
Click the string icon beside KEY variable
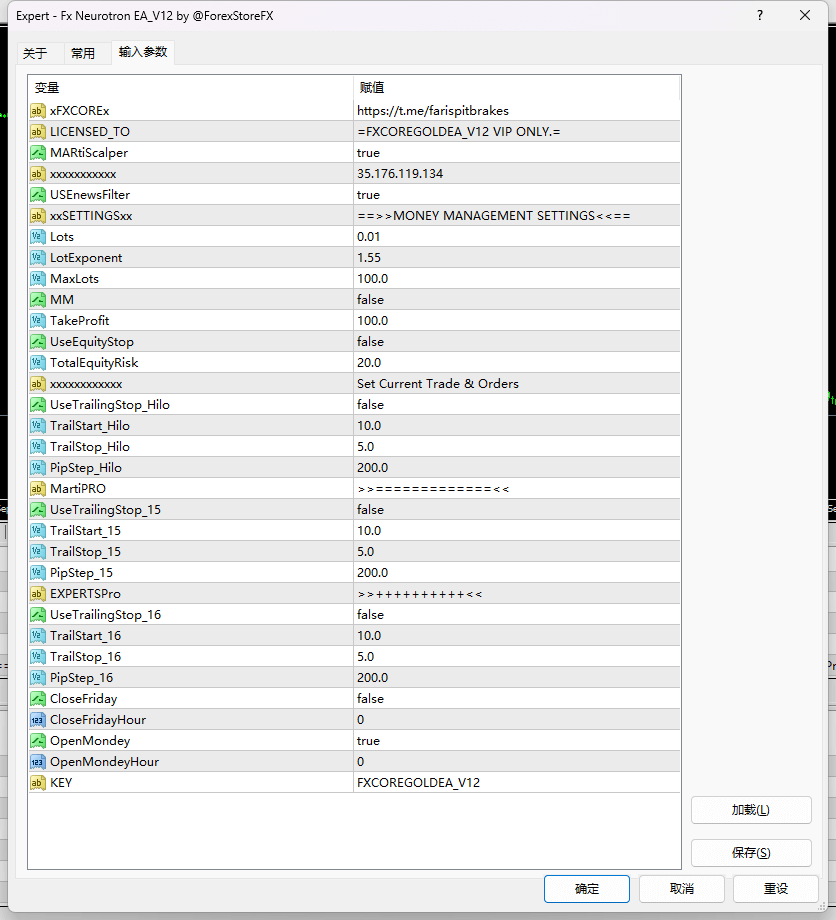click(x=37, y=783)
